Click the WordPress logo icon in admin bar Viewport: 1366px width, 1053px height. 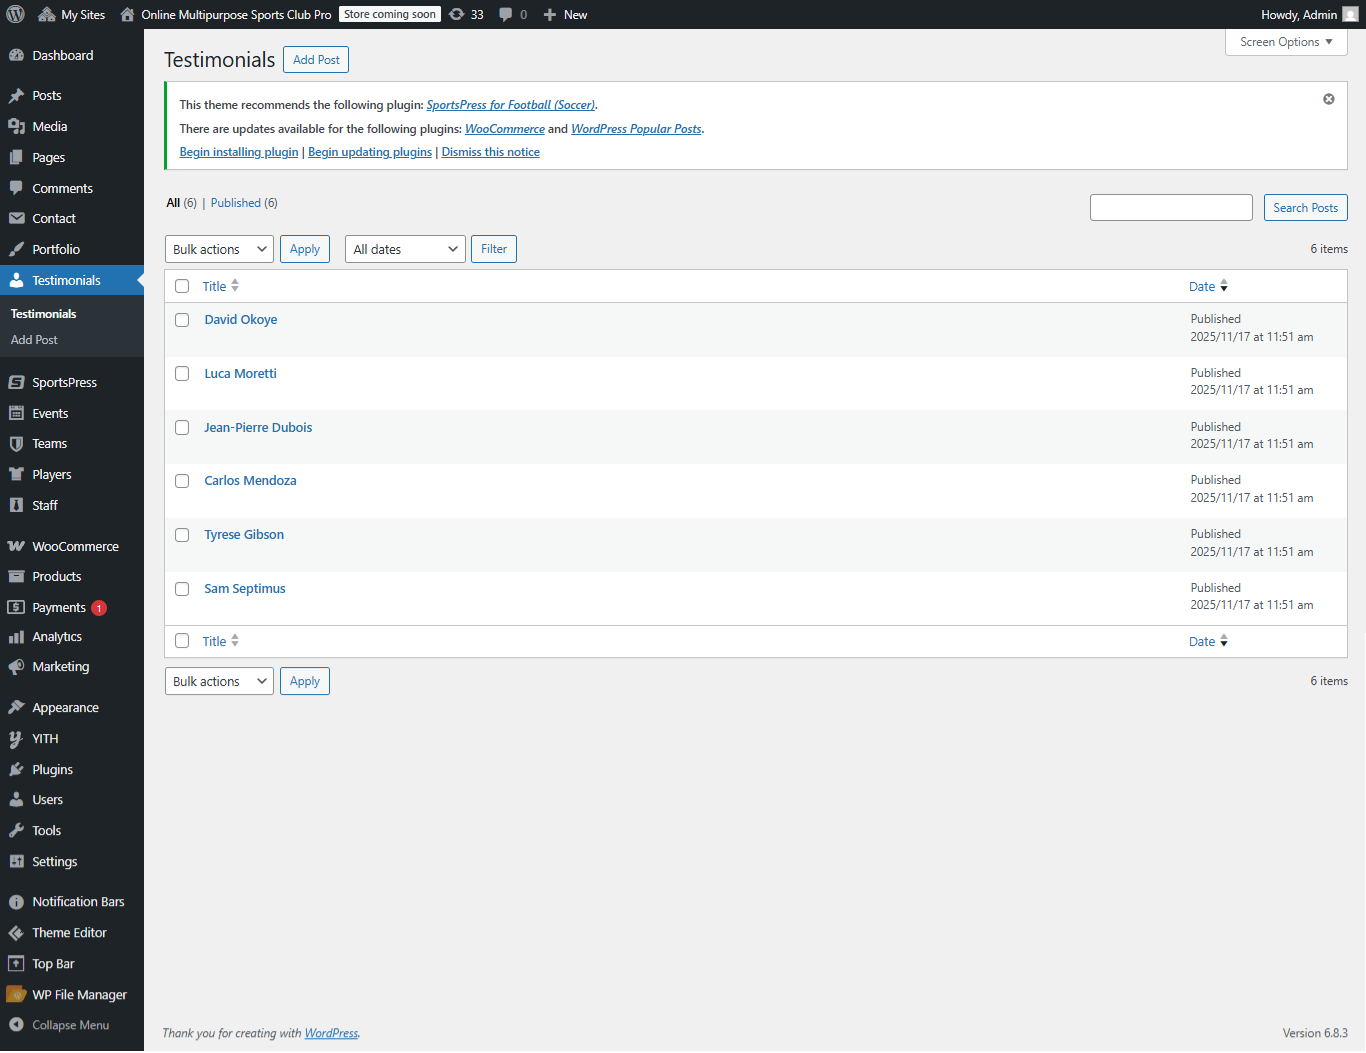(16, 14)
